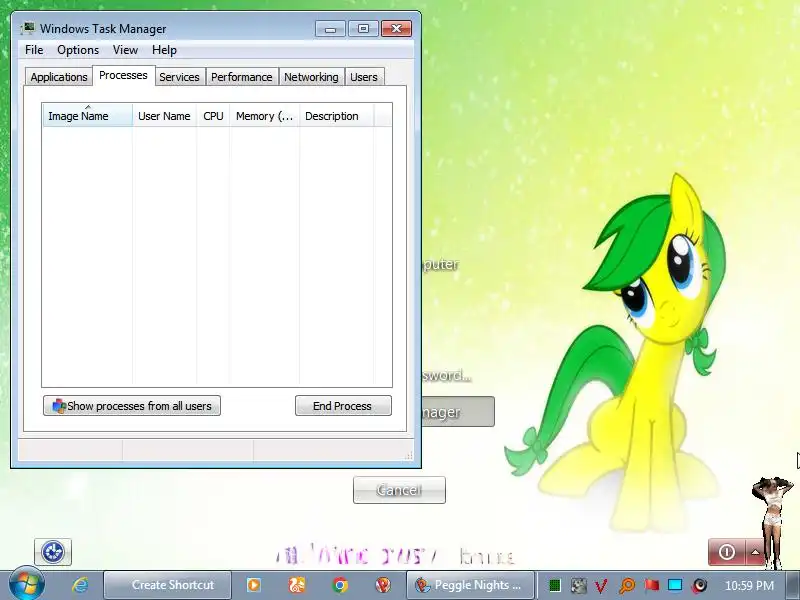Click the red shut down power button
The image size is (800, 600).
pyautogui.click(x=727, y=552)
